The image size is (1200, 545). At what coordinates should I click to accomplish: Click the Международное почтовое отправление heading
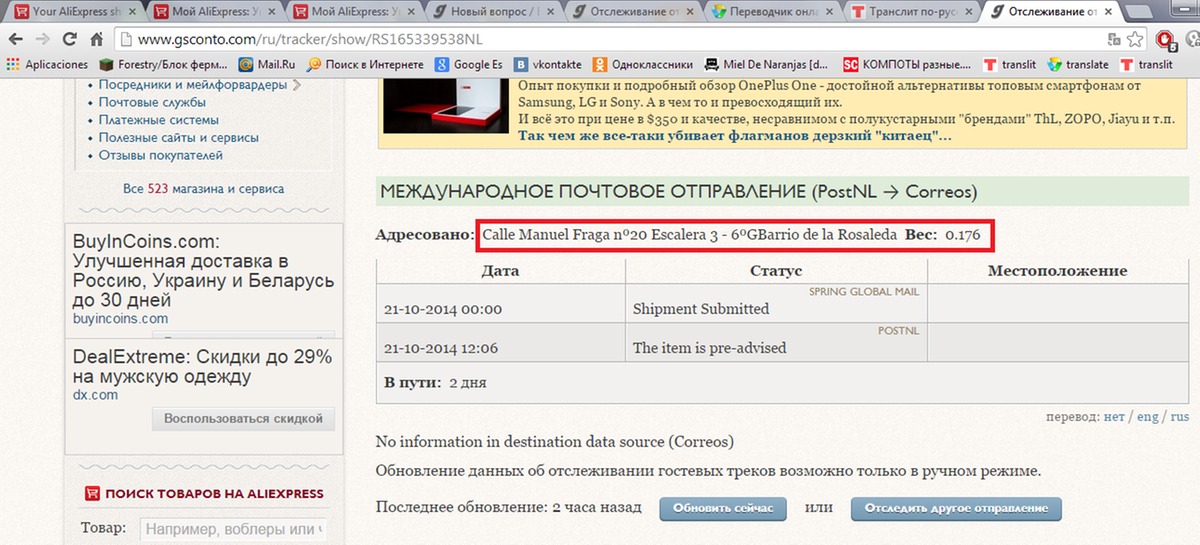pos(679,191)
